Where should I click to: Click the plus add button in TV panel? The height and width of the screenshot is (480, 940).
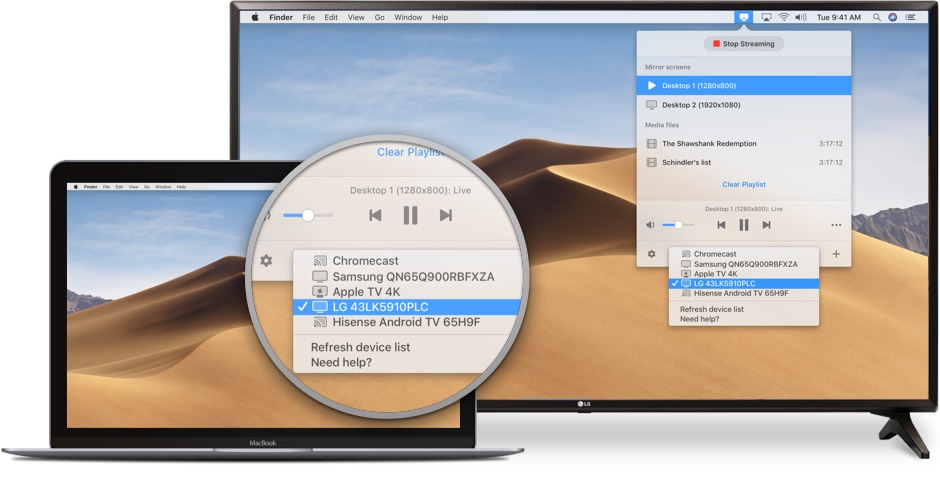coord(836,254)
